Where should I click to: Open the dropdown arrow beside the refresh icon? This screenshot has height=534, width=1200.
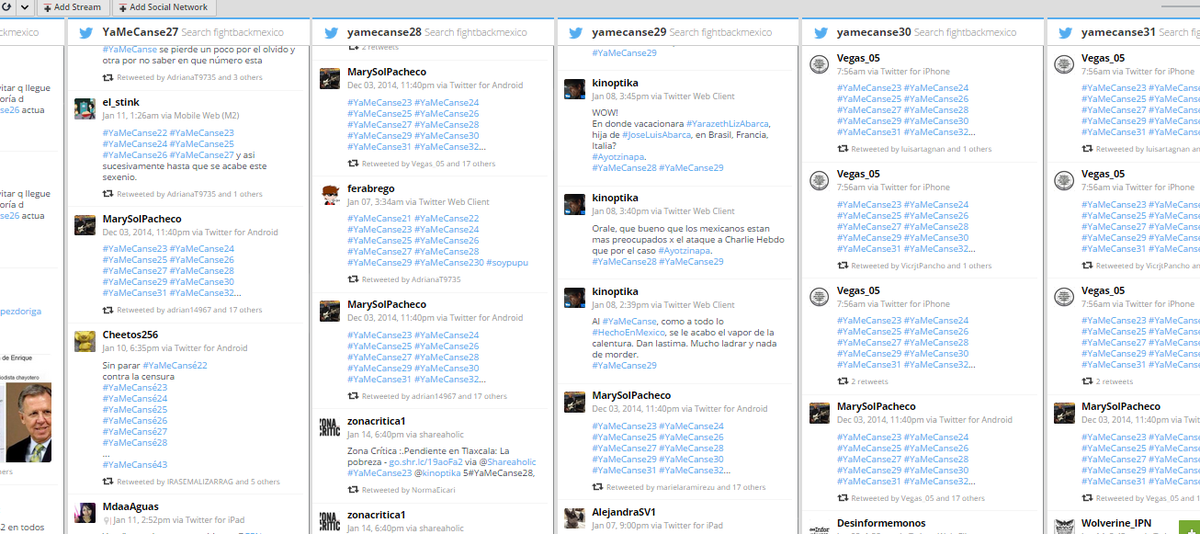[x=24, y=7]
